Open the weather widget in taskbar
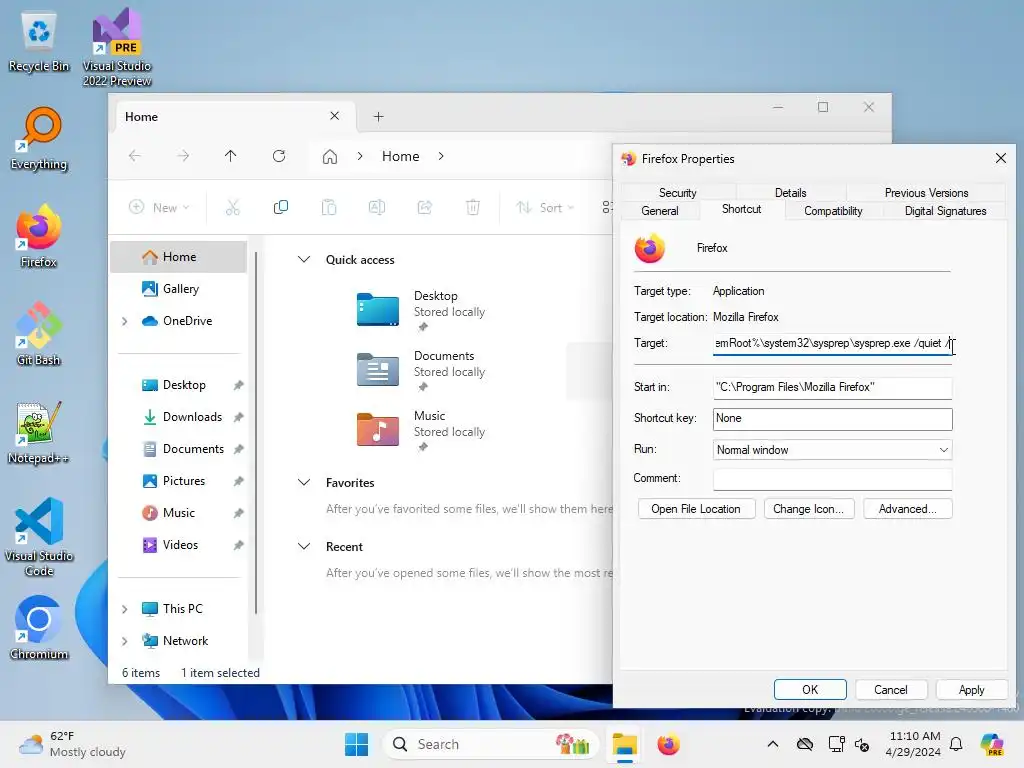The width and height of the screenshot is (1024, 768). pyautogui.click(x=72, y=744)
